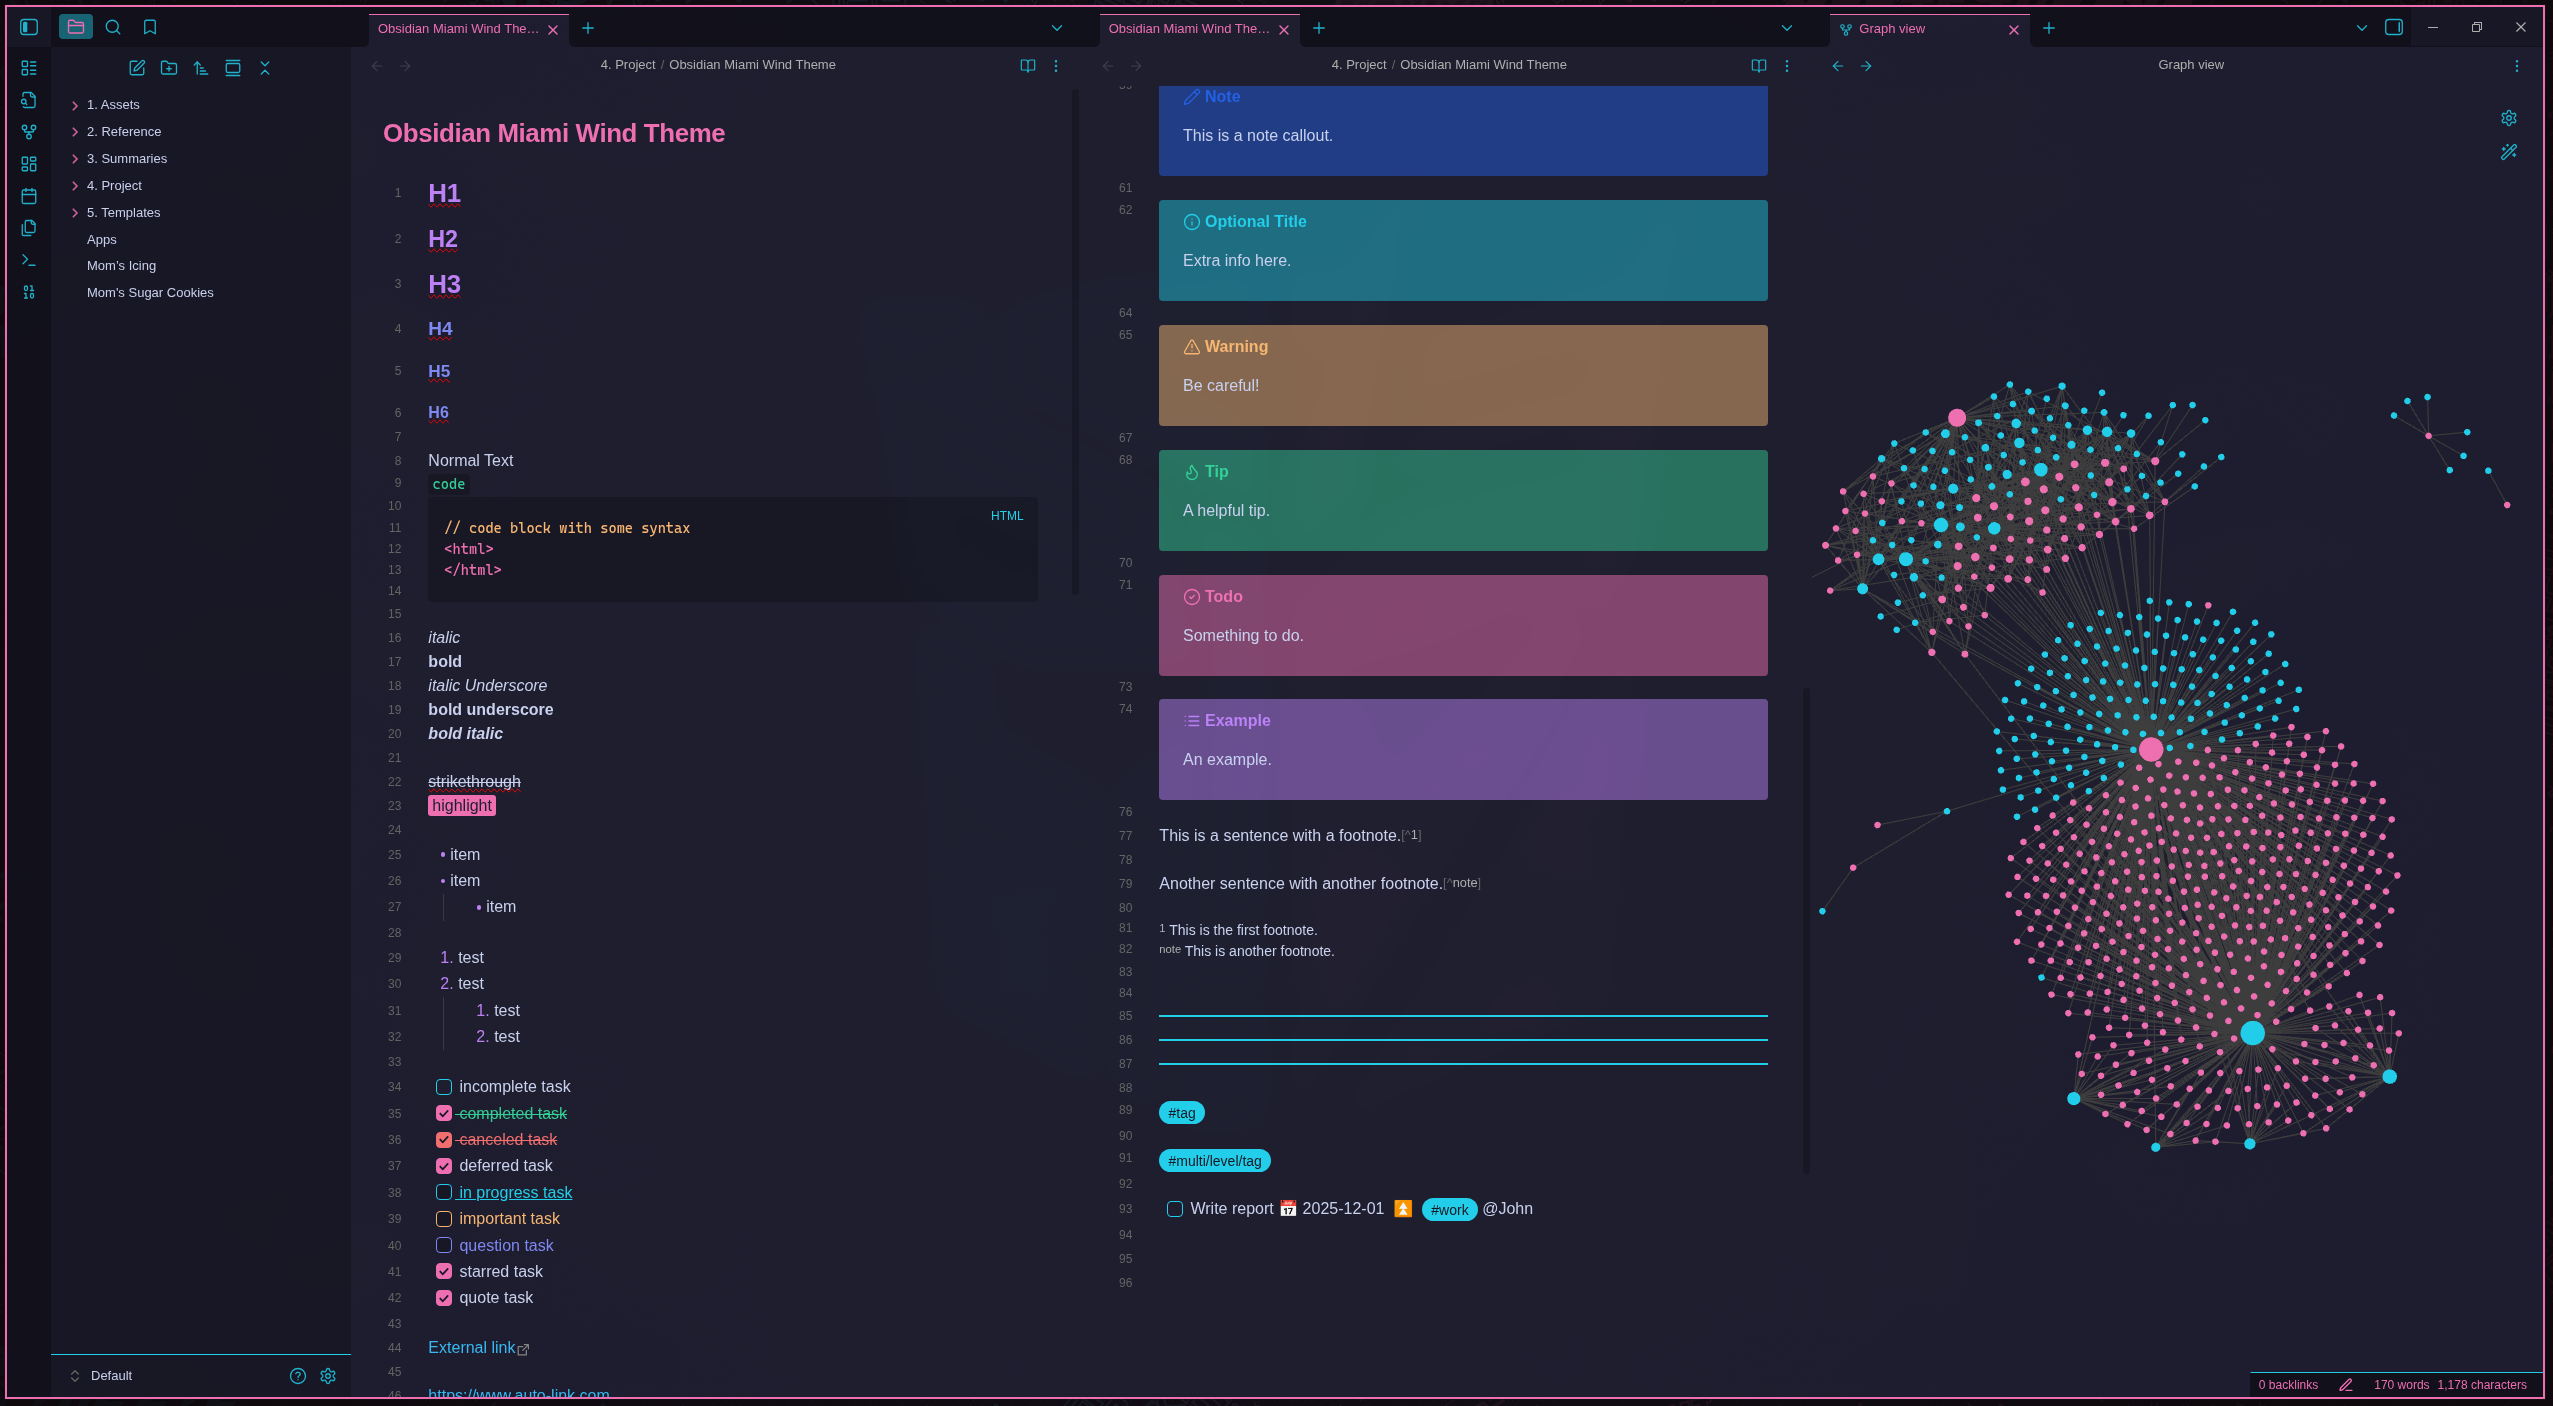Click the pencil edit icon in status bar
The height and width of the screenshot is (1406, 2553).
click(x=2346, y=1385)
